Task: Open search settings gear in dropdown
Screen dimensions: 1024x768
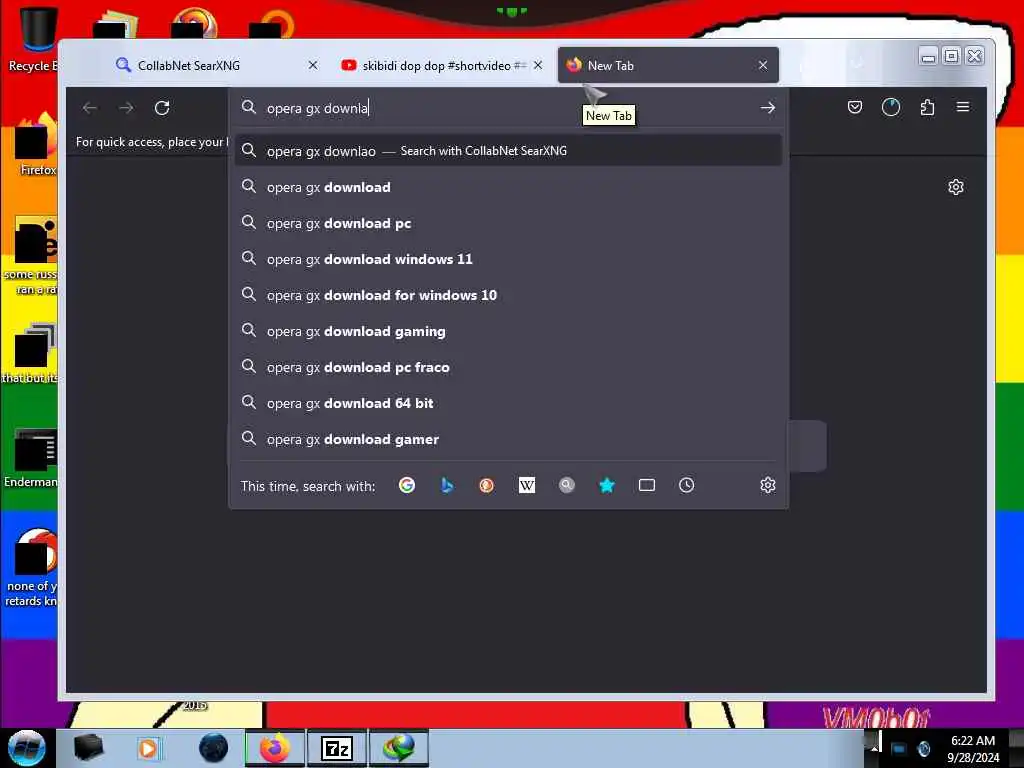Action: point(767,485)
